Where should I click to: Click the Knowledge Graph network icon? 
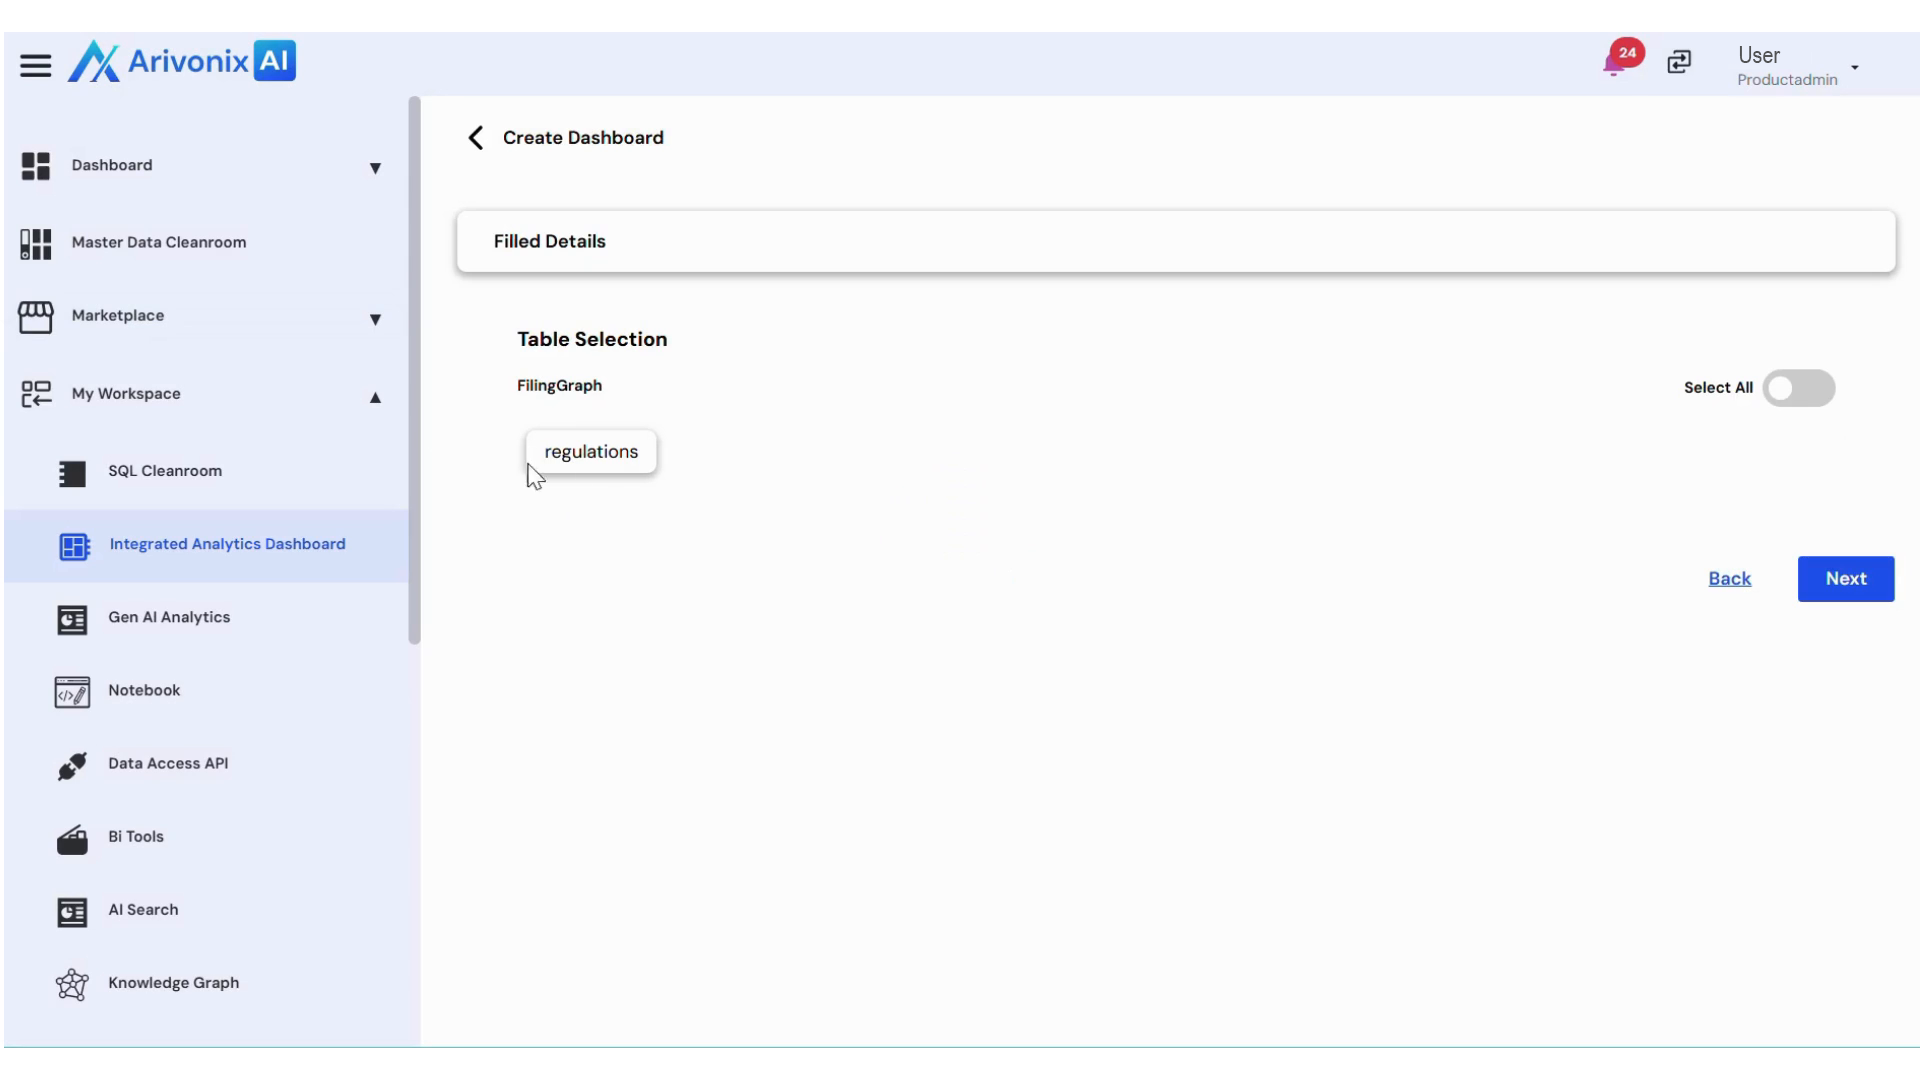pos(72,985)
